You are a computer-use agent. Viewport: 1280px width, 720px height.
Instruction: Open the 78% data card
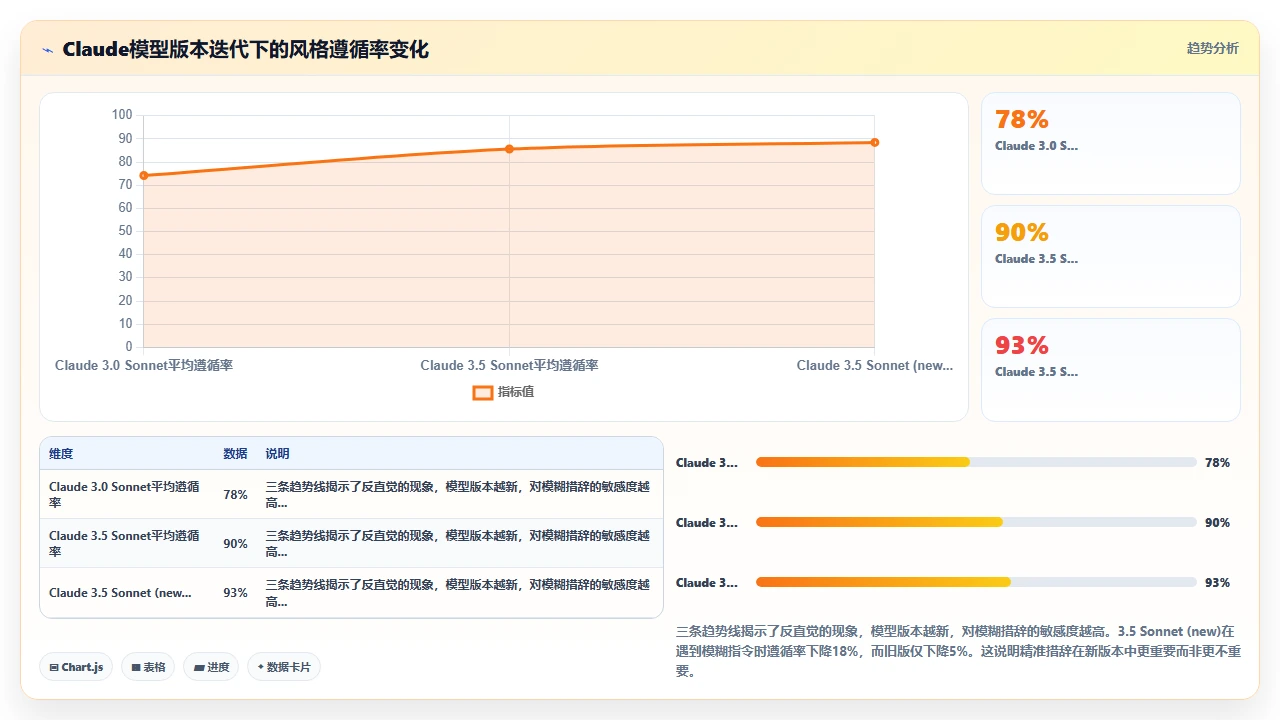point(1110,143)
